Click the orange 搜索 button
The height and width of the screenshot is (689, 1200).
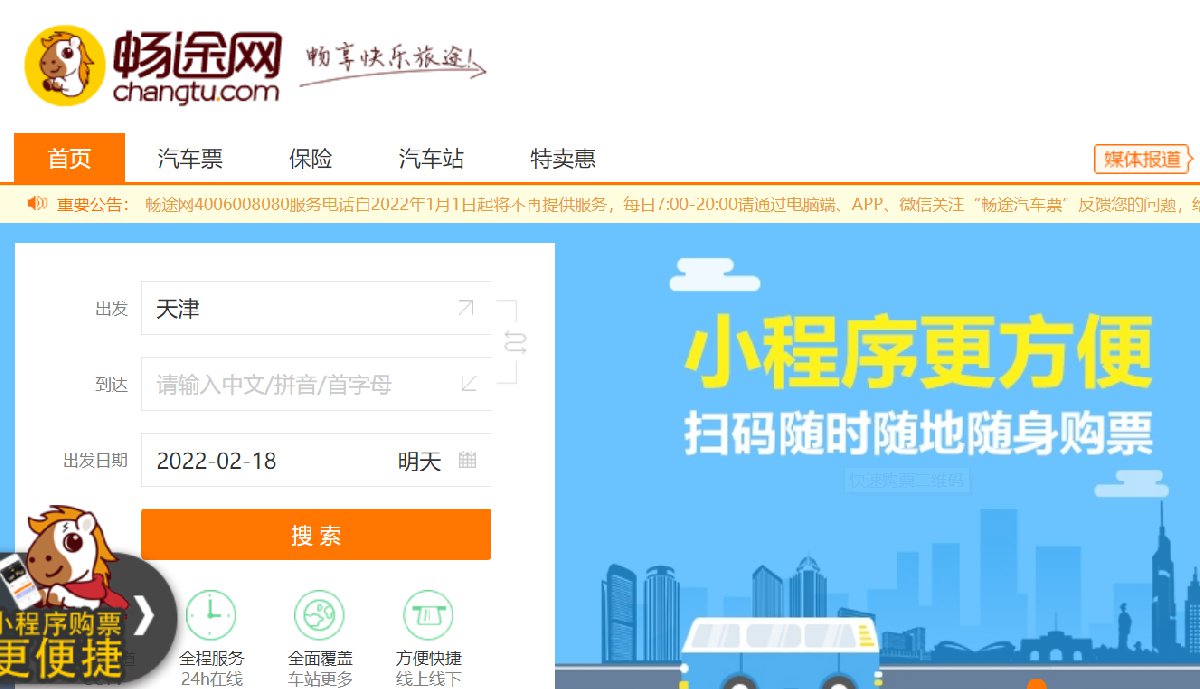pos(316,535)
